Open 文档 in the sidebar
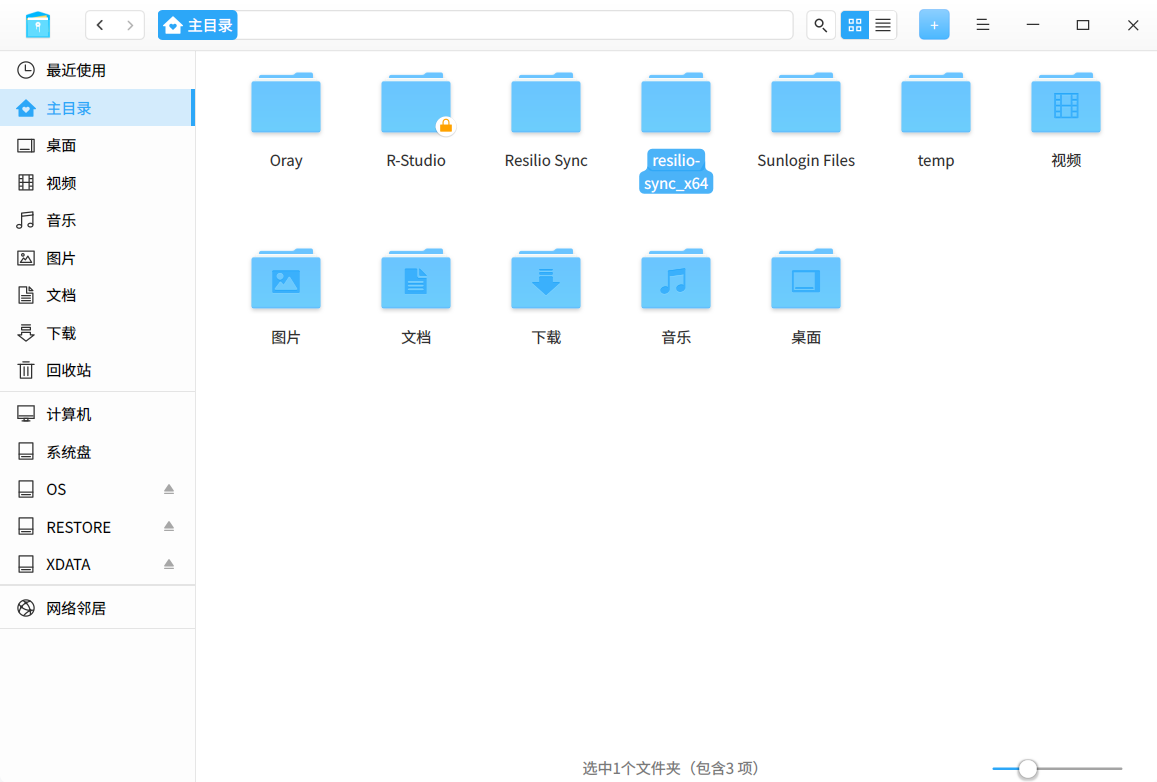Viewport: 1157px width, 782px height. click(x=97, y=295)
